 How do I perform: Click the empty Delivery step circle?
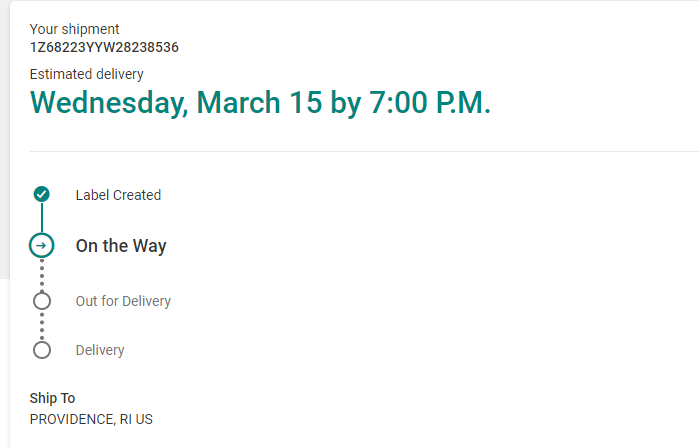coord(42,350)
